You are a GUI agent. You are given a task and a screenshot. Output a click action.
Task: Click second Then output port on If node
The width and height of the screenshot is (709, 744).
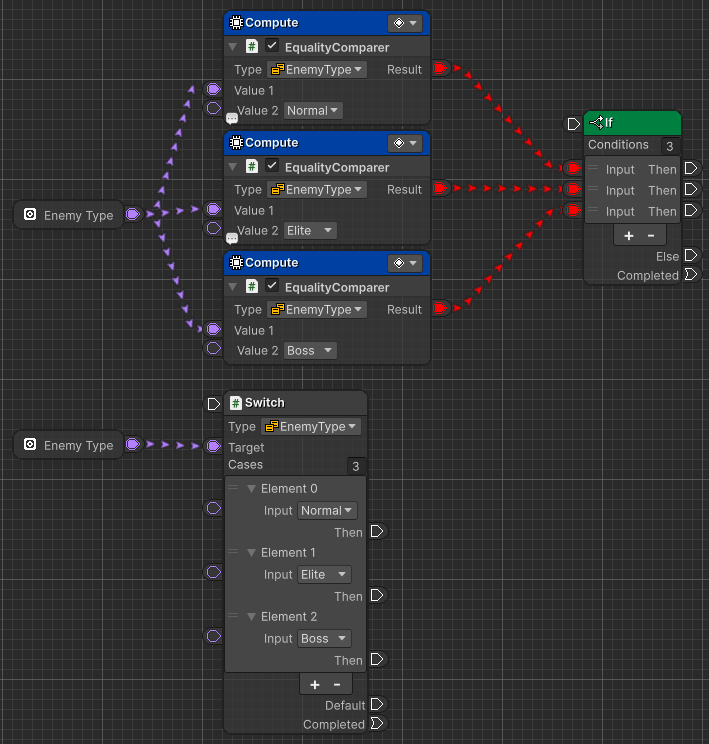(691, 189)
